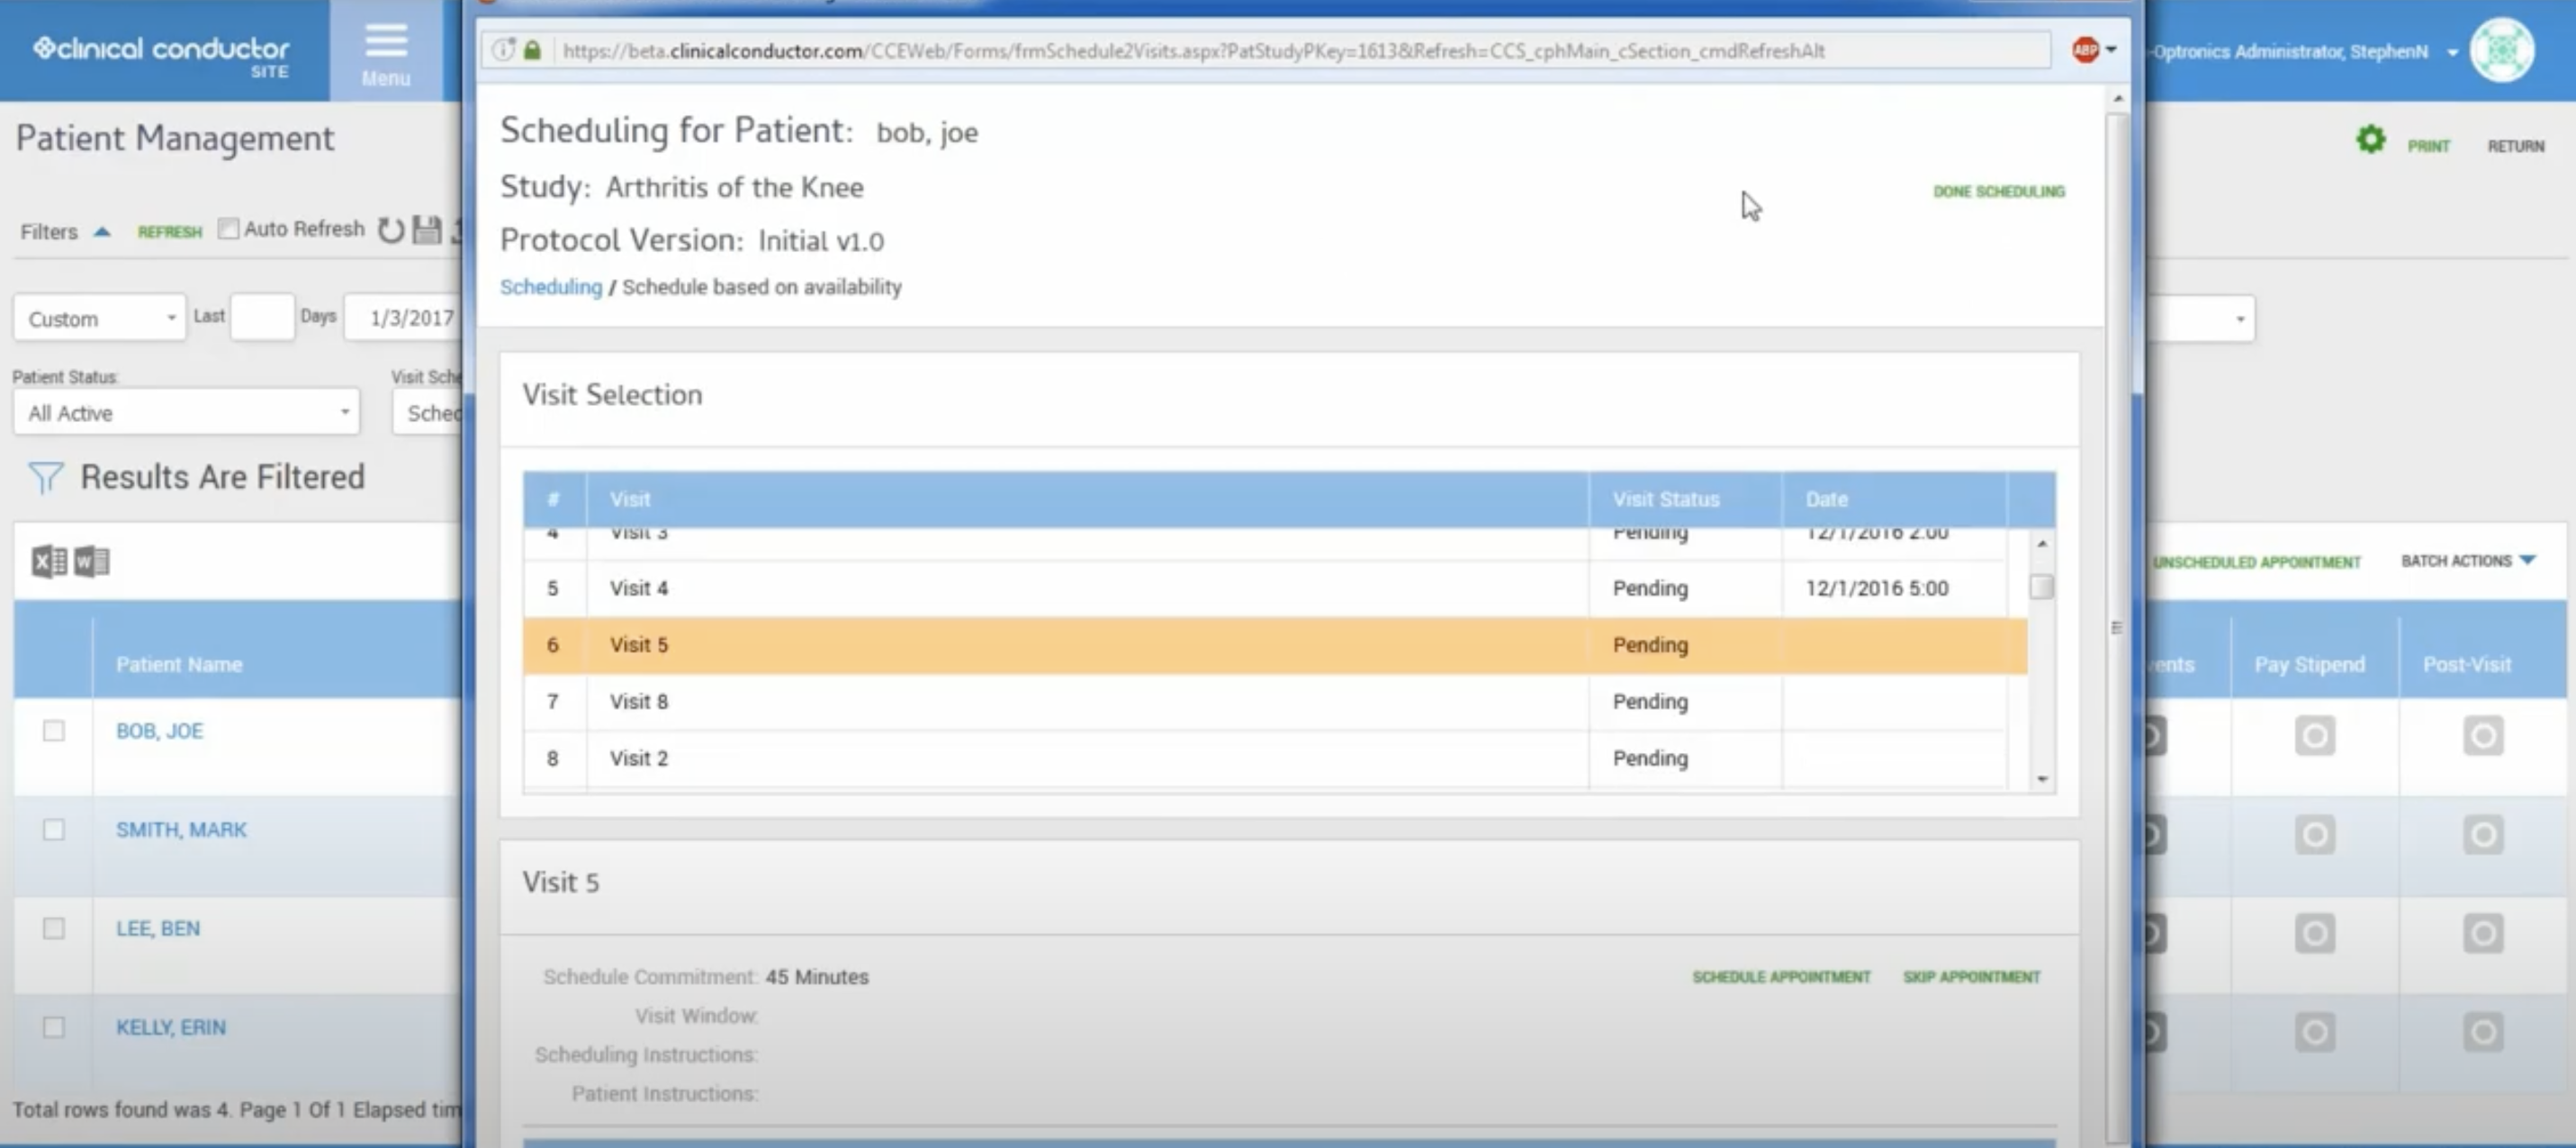2576x1148 pixels.
Task: Click the Excel export icon
Action: click(48, 562)
